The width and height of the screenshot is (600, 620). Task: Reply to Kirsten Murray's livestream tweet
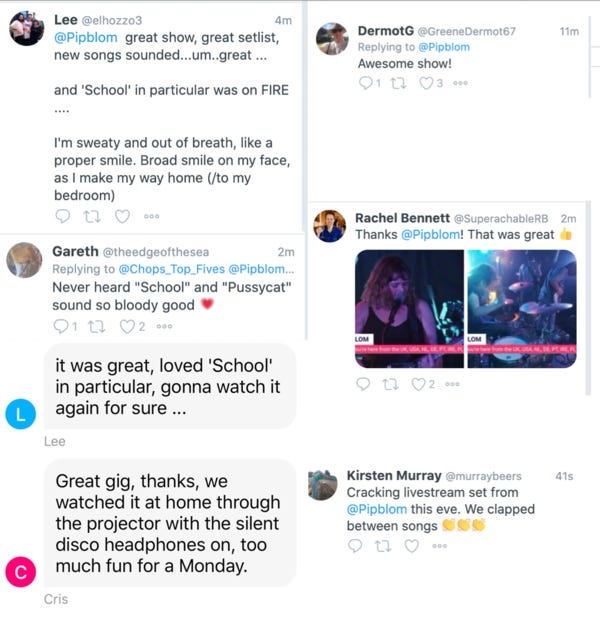tap(355, 546)
